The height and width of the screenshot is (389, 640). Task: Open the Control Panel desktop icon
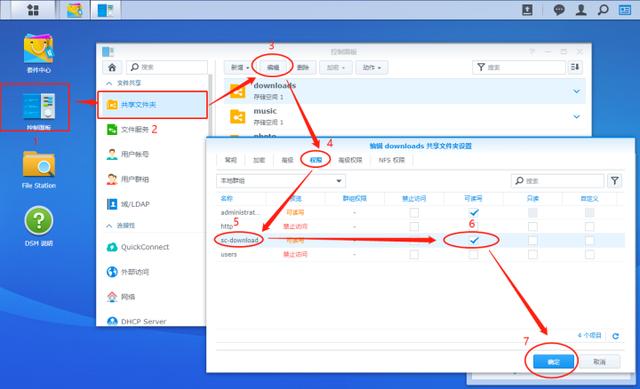pos(38,107)
